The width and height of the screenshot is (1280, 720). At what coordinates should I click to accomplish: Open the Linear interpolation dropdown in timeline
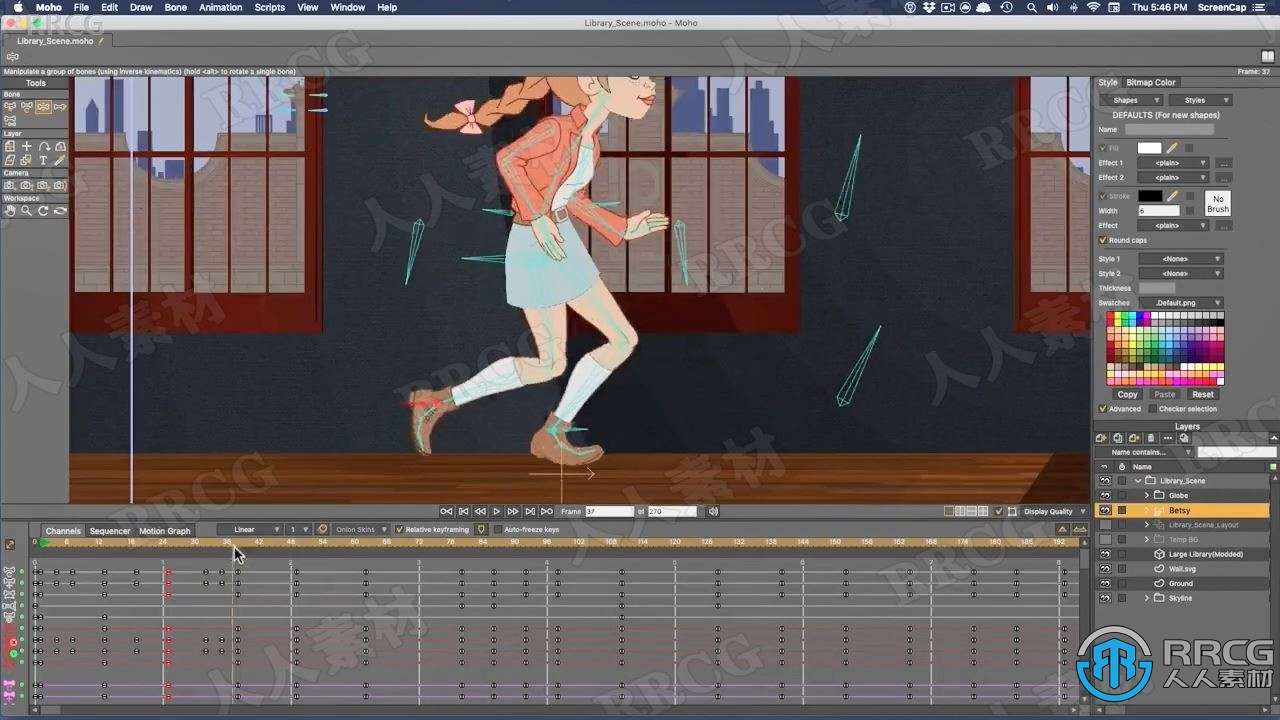(x=250, y=529)
